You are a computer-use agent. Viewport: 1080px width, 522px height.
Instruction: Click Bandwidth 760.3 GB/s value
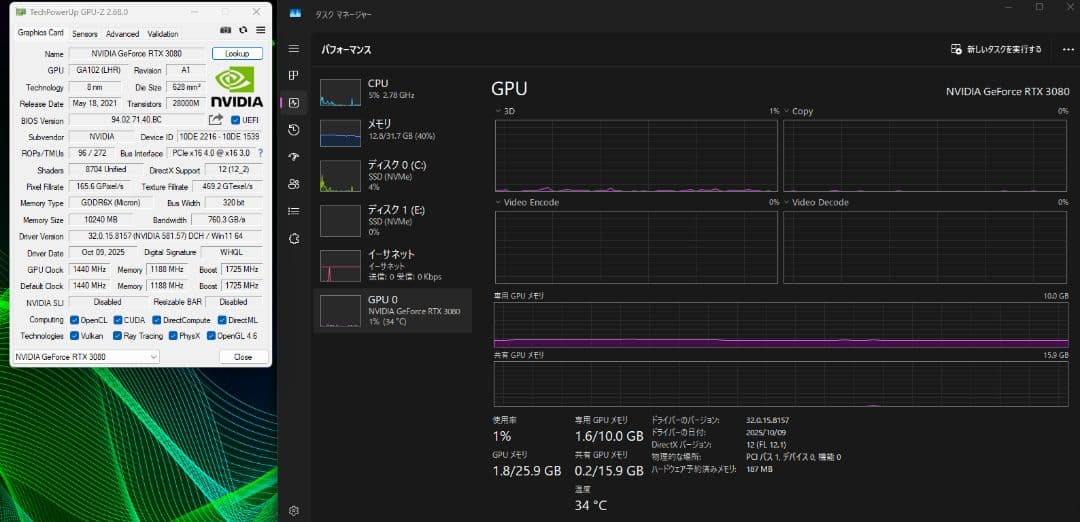(x=226, y=220)
